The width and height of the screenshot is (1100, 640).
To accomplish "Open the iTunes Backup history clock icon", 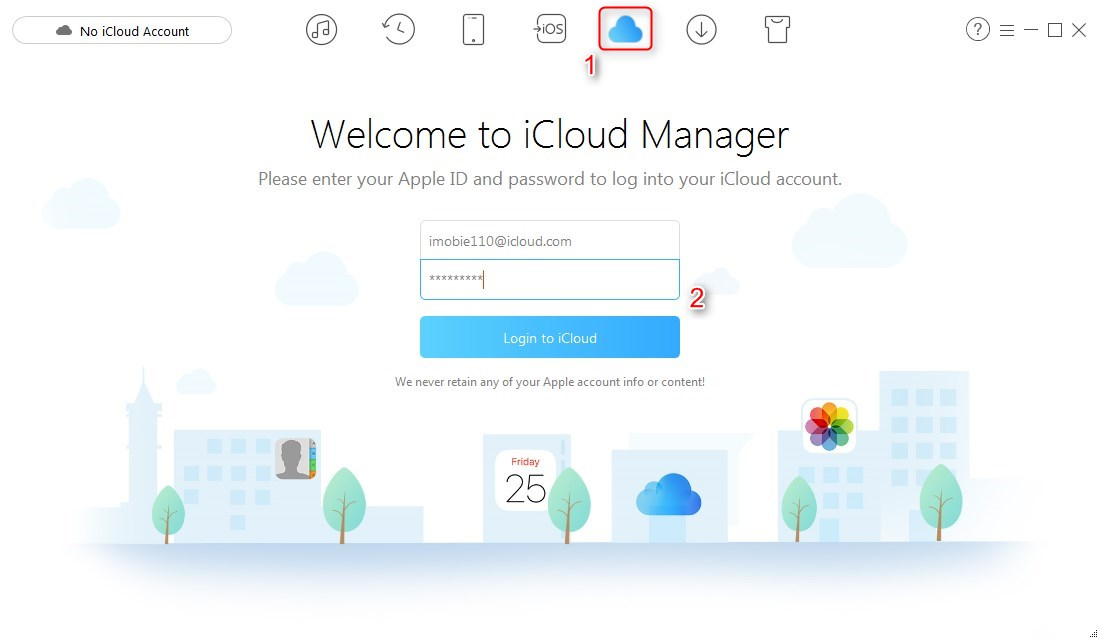I will [x=398, y=29].
